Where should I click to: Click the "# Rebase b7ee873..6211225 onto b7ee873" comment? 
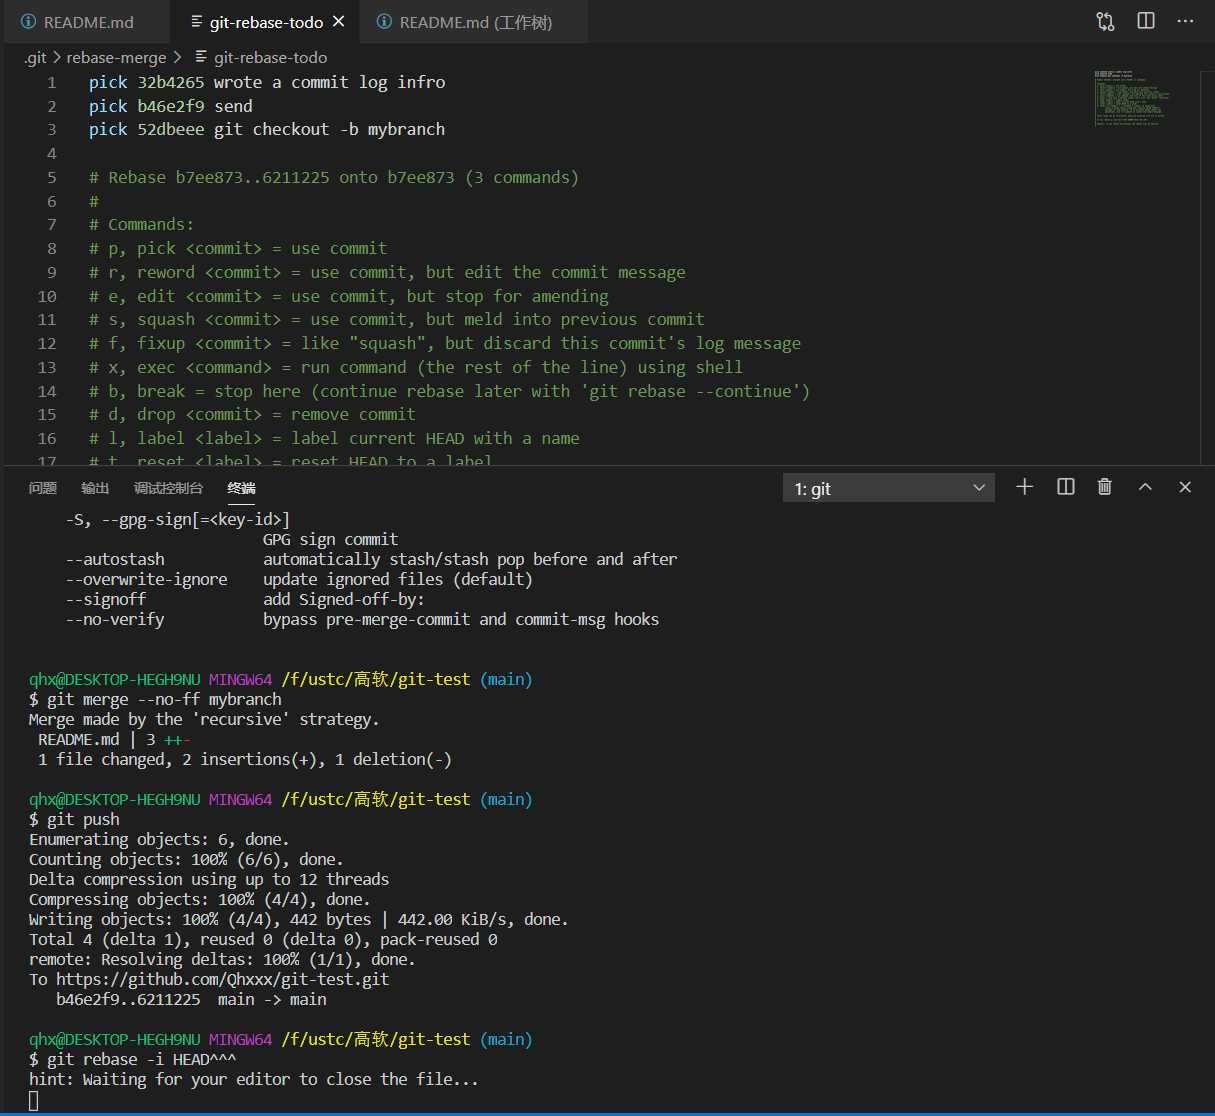tap(334, 177)
